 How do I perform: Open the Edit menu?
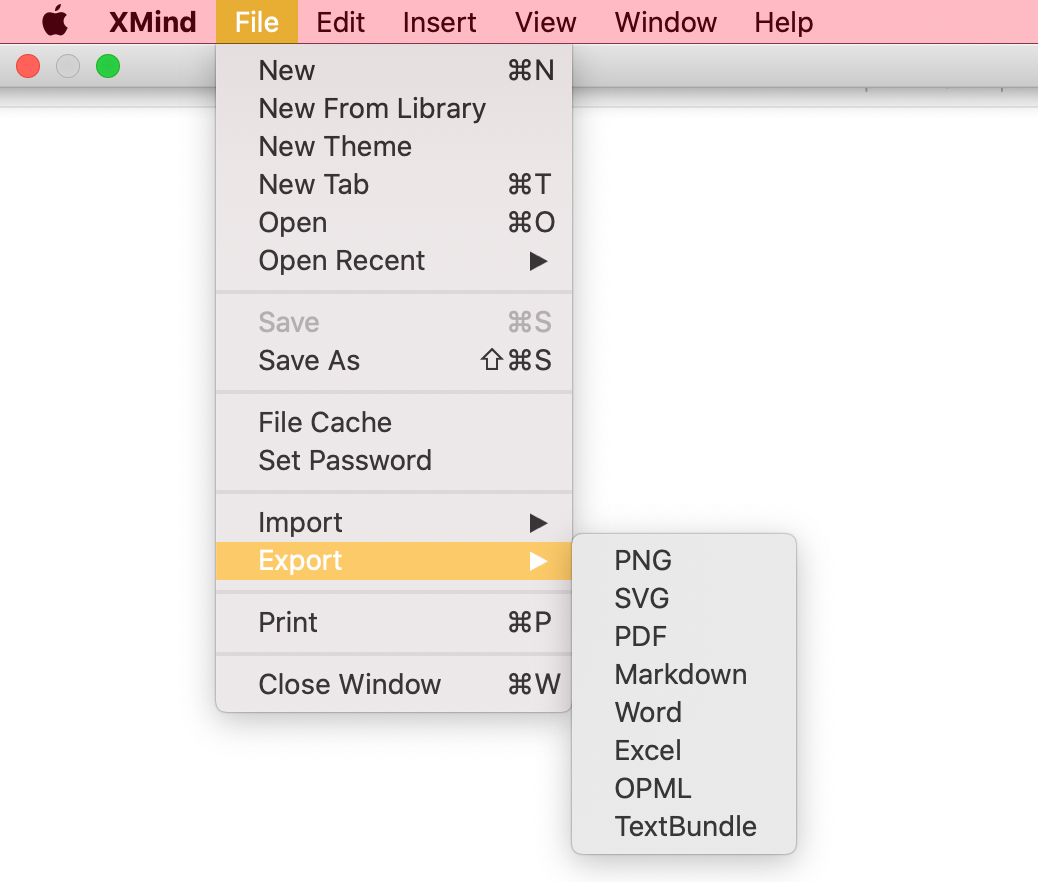pyautogui.click(x=340, y=22)
